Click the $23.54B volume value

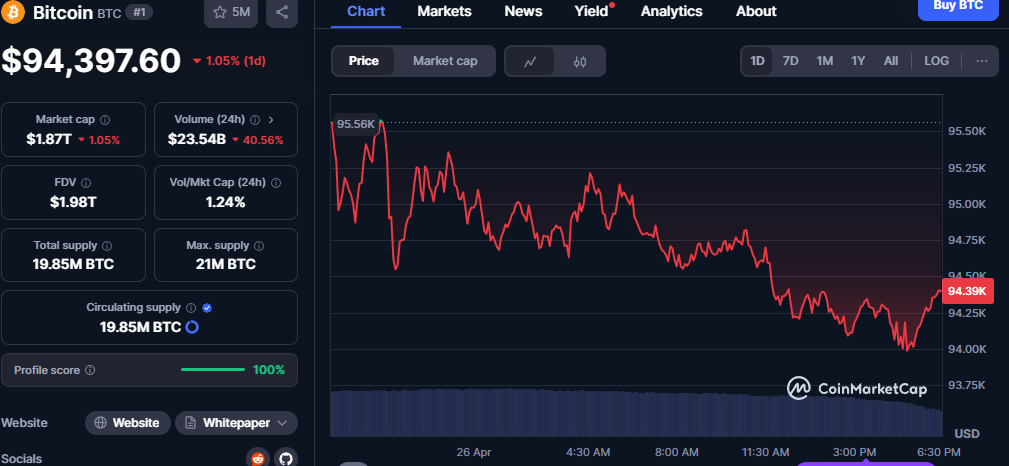tap(196, 139)
